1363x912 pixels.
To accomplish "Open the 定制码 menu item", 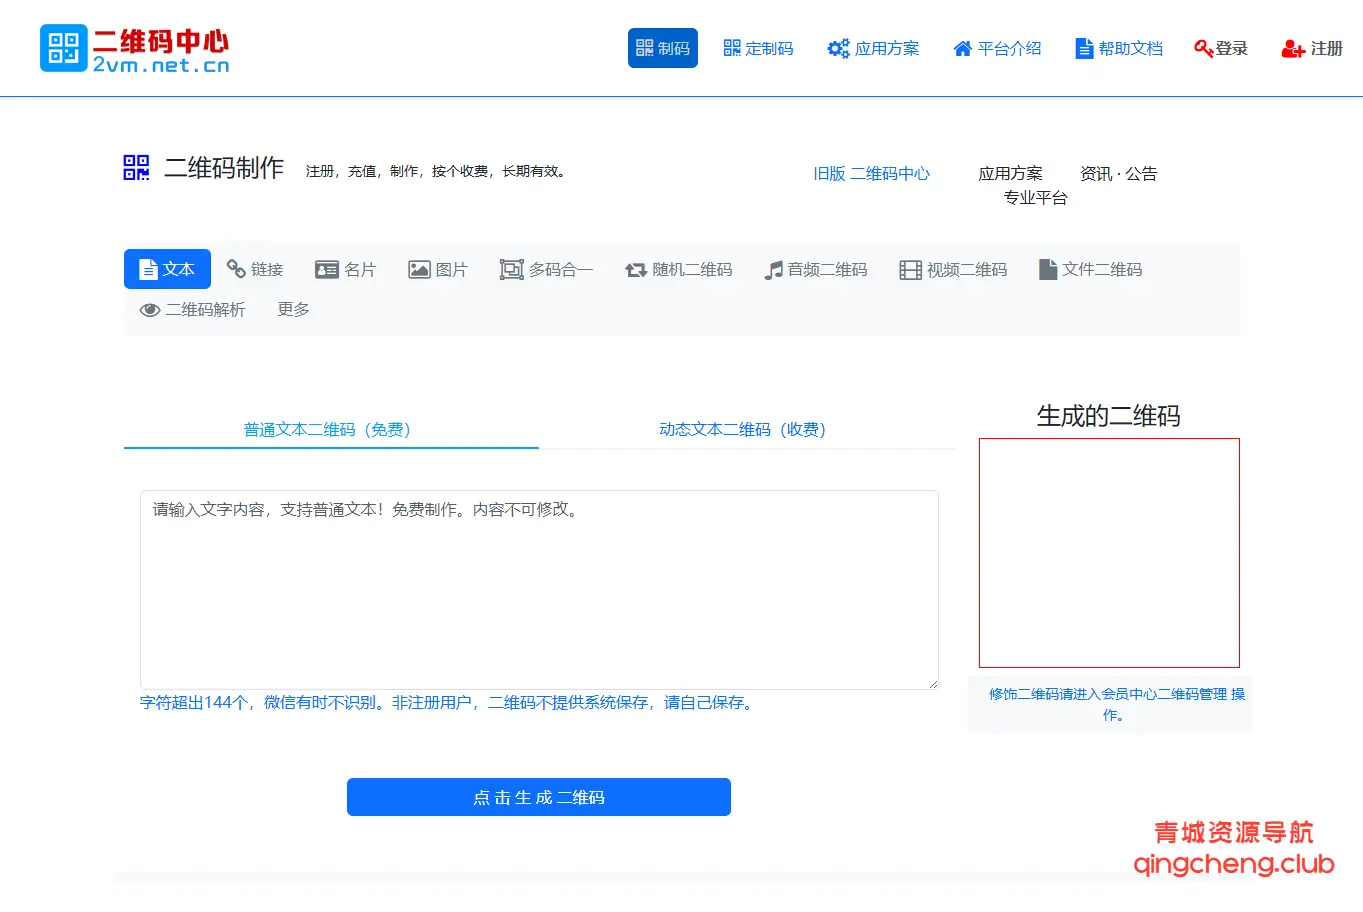I will click(x=758, y=48).
